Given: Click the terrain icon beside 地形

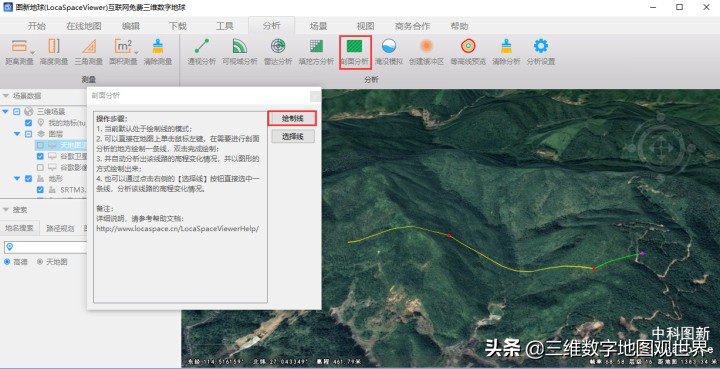Looking at the screenshot, I should (x=40, y=178).
